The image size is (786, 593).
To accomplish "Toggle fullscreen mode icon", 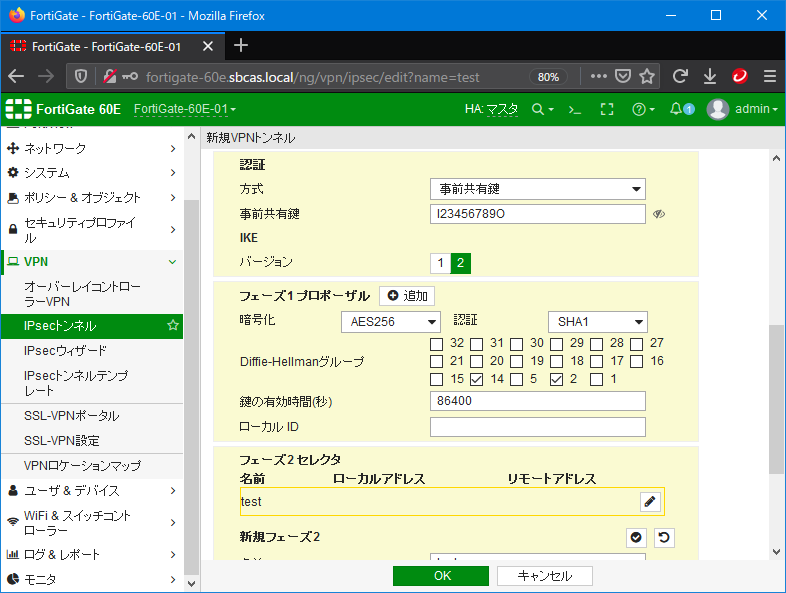I will click(x=607, y=109).
